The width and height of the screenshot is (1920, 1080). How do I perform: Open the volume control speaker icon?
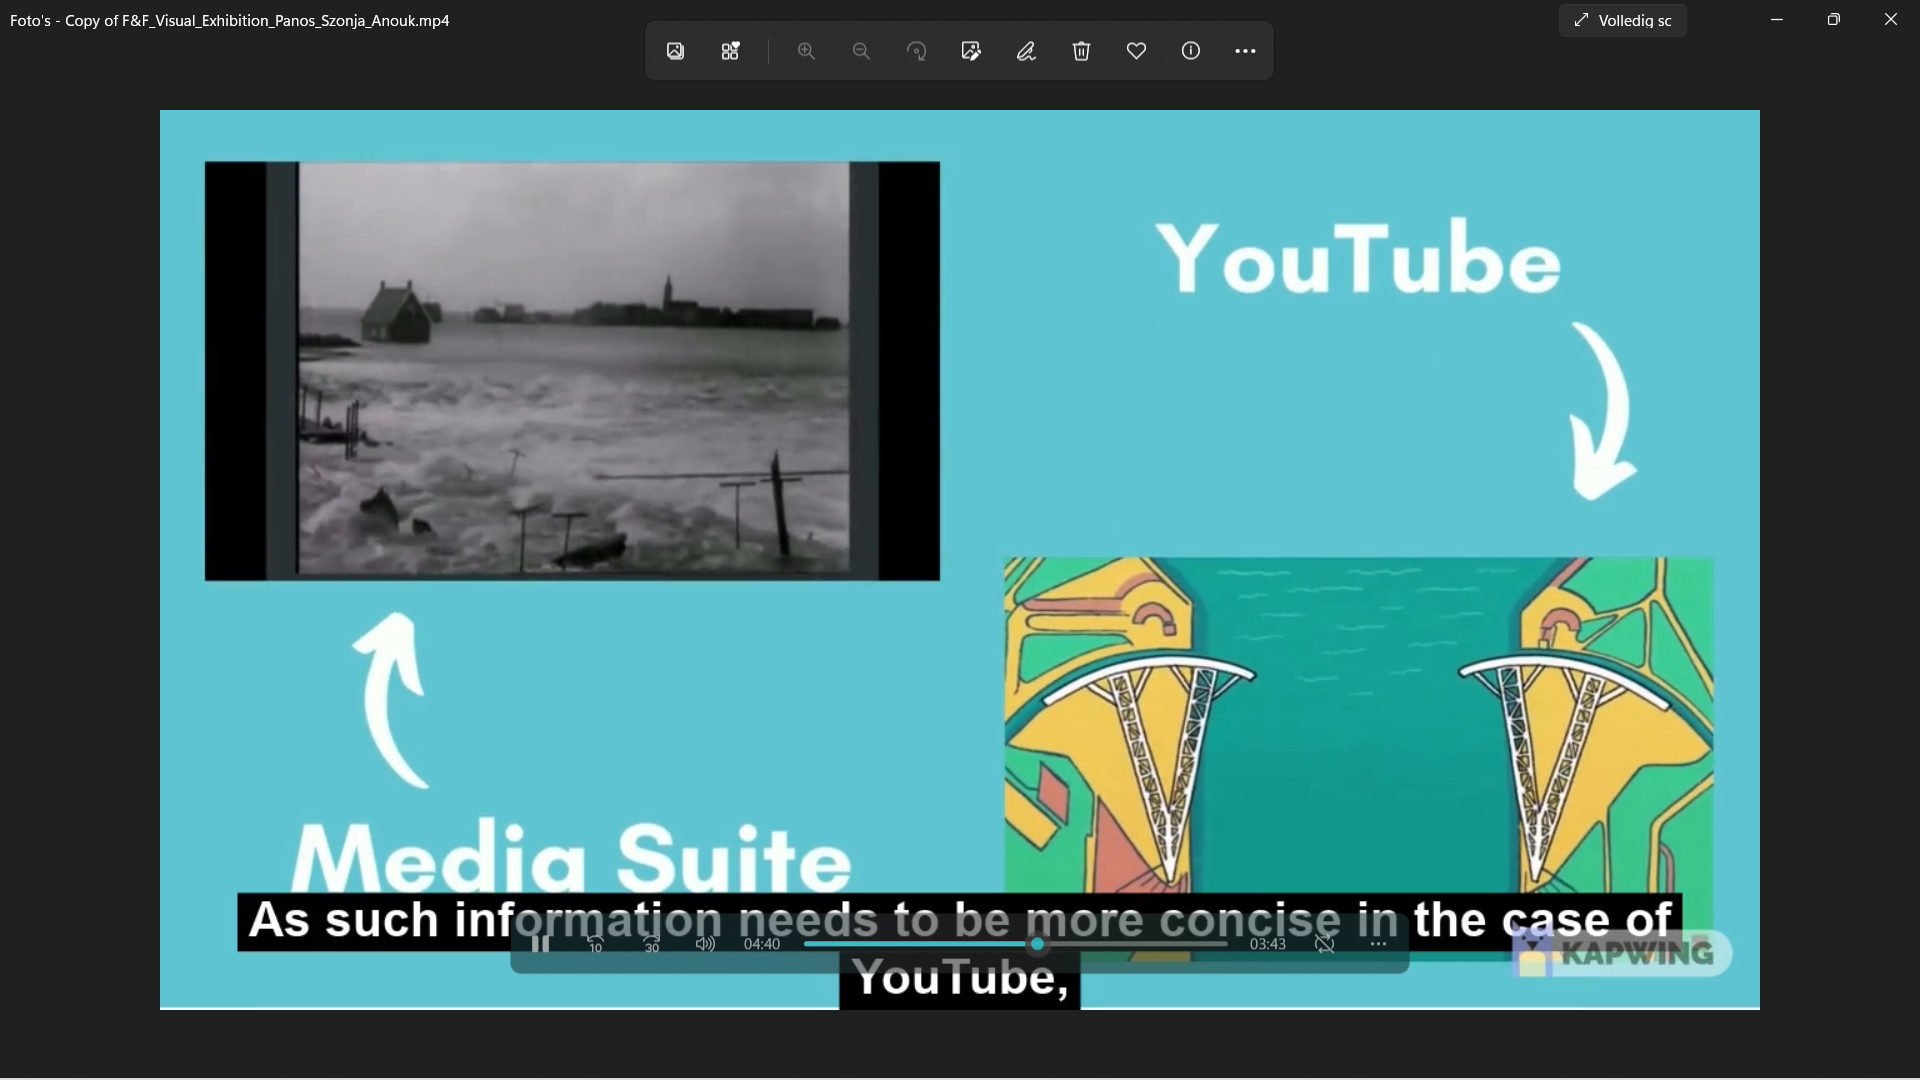705,944
